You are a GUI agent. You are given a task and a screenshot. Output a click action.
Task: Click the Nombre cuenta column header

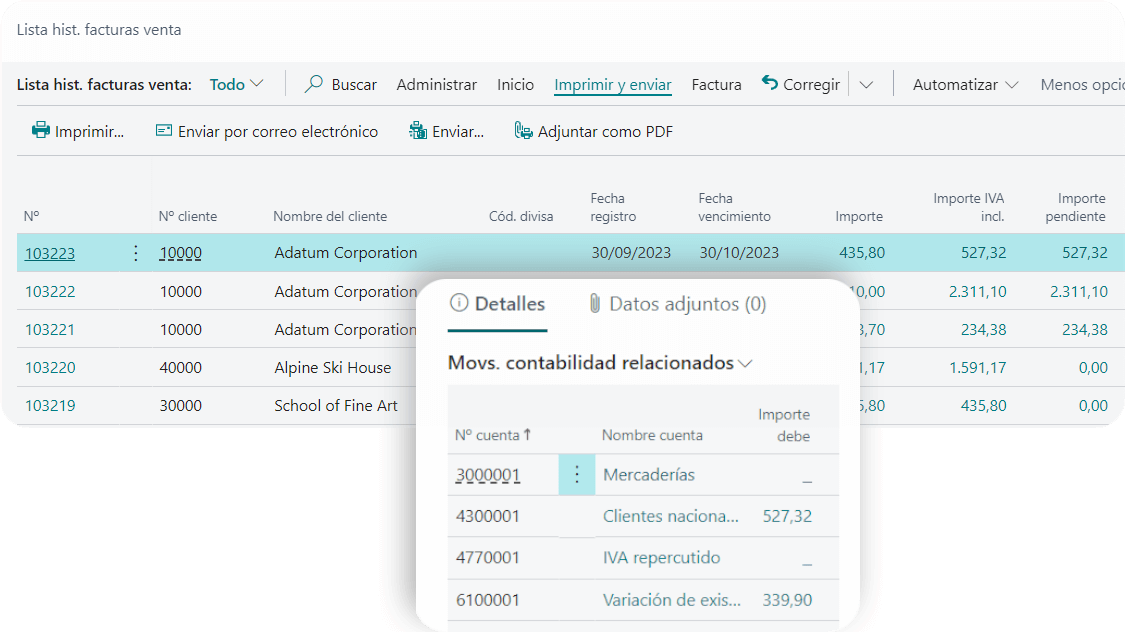click(x=652, y=435)
